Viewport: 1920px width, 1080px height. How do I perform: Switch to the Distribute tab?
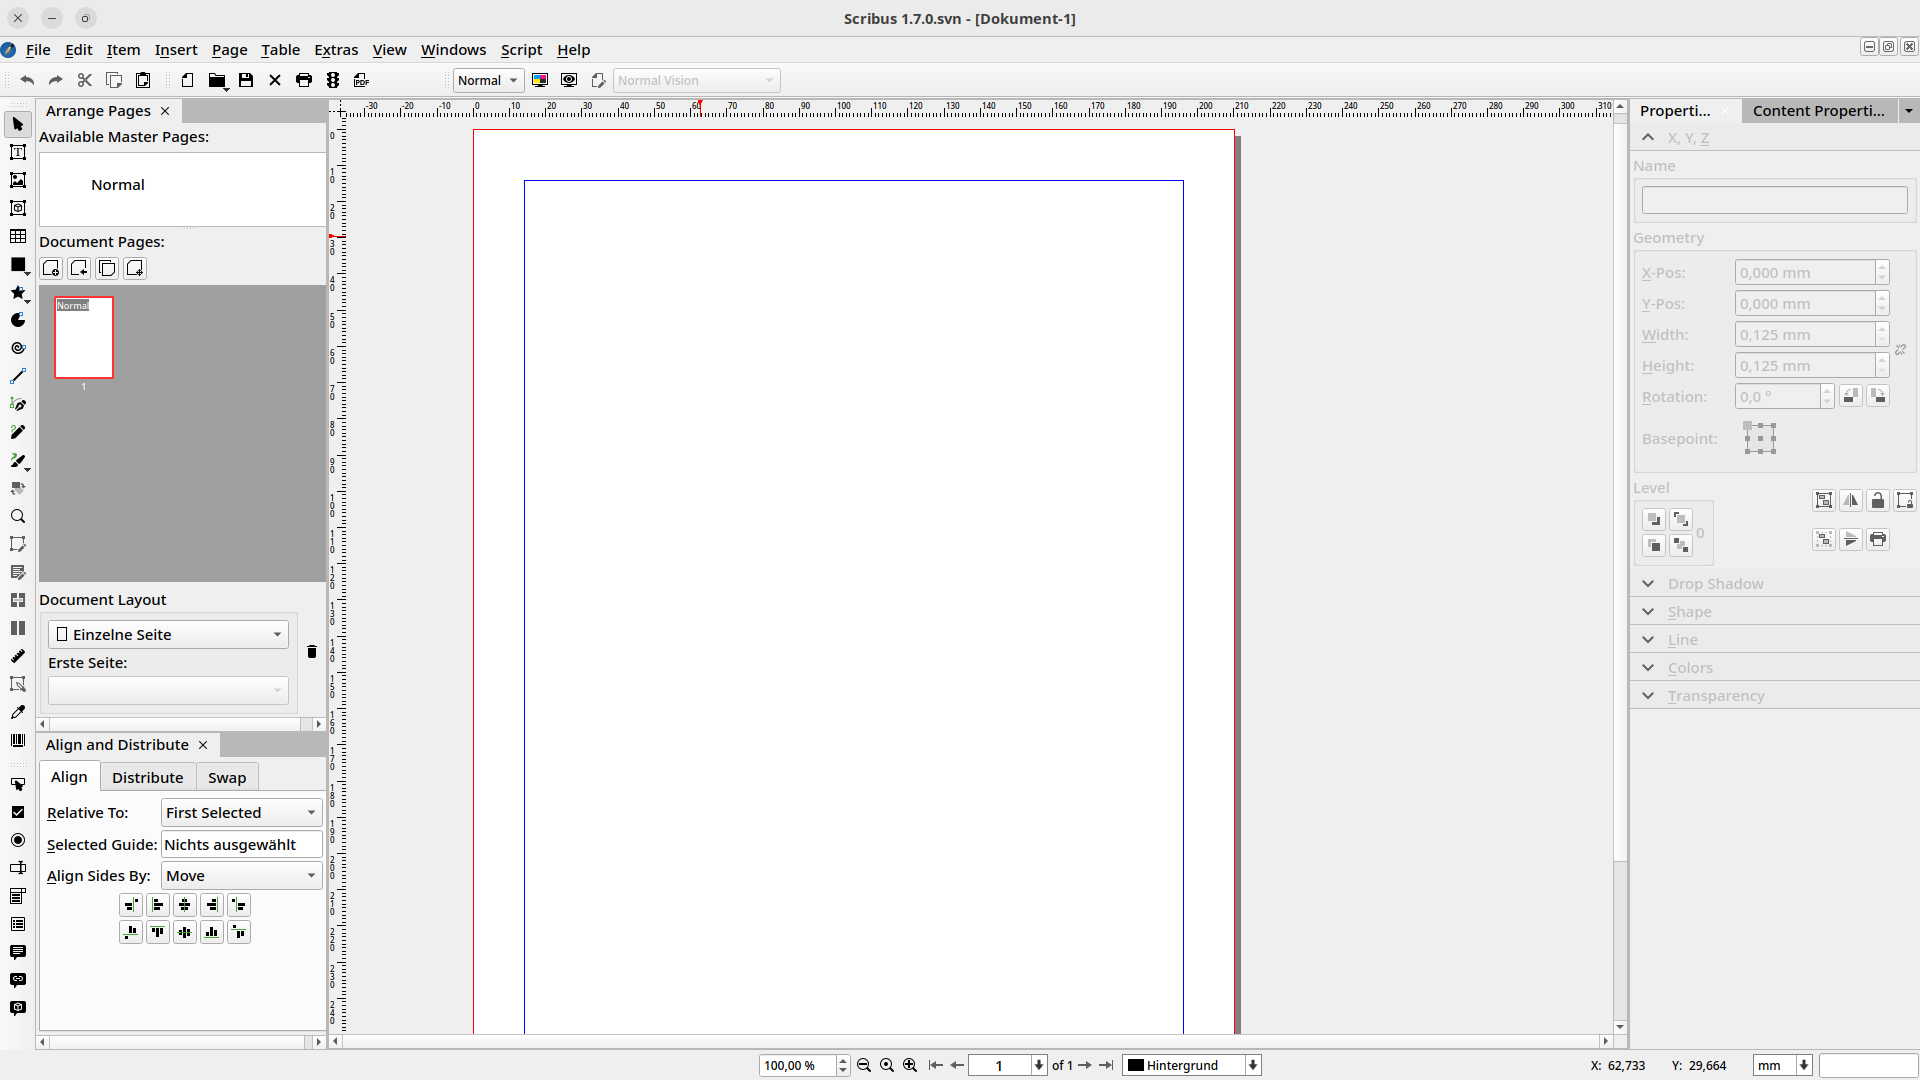147,778
